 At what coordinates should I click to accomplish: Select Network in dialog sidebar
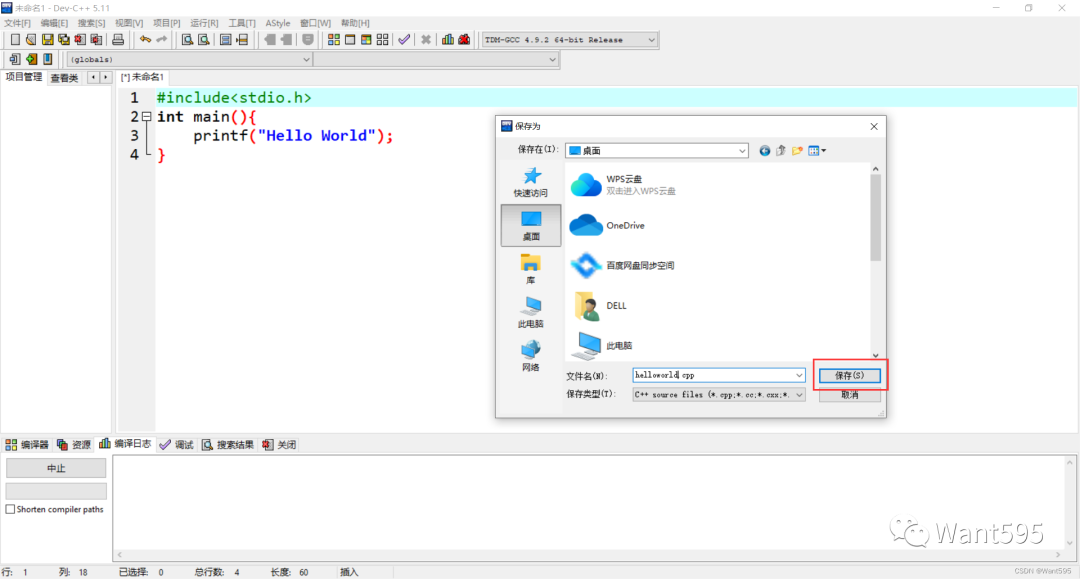(x=531, y=356)
